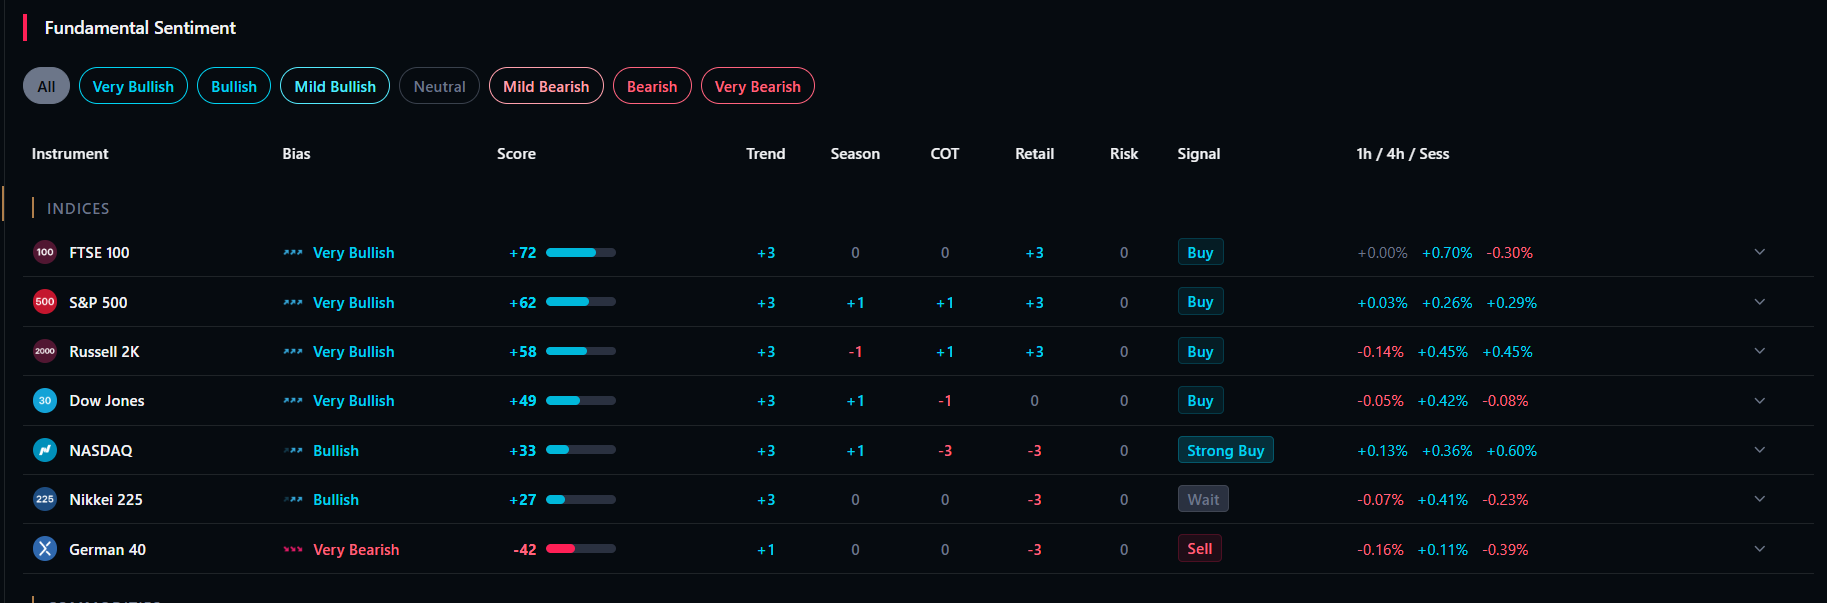Image resolution: width=1827 pixels, height=603 pixels.
Task: Click the S&P 500 red icon
Action: click(x=45, y=302)
